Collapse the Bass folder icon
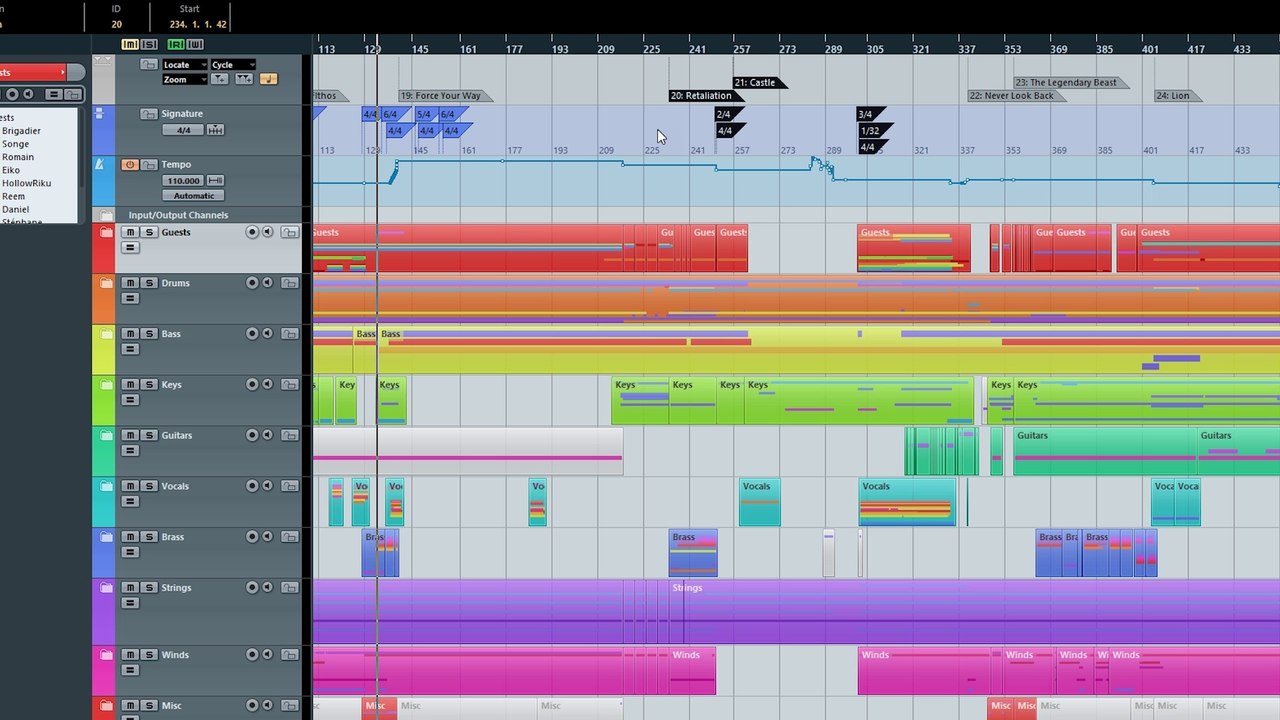 106,335
